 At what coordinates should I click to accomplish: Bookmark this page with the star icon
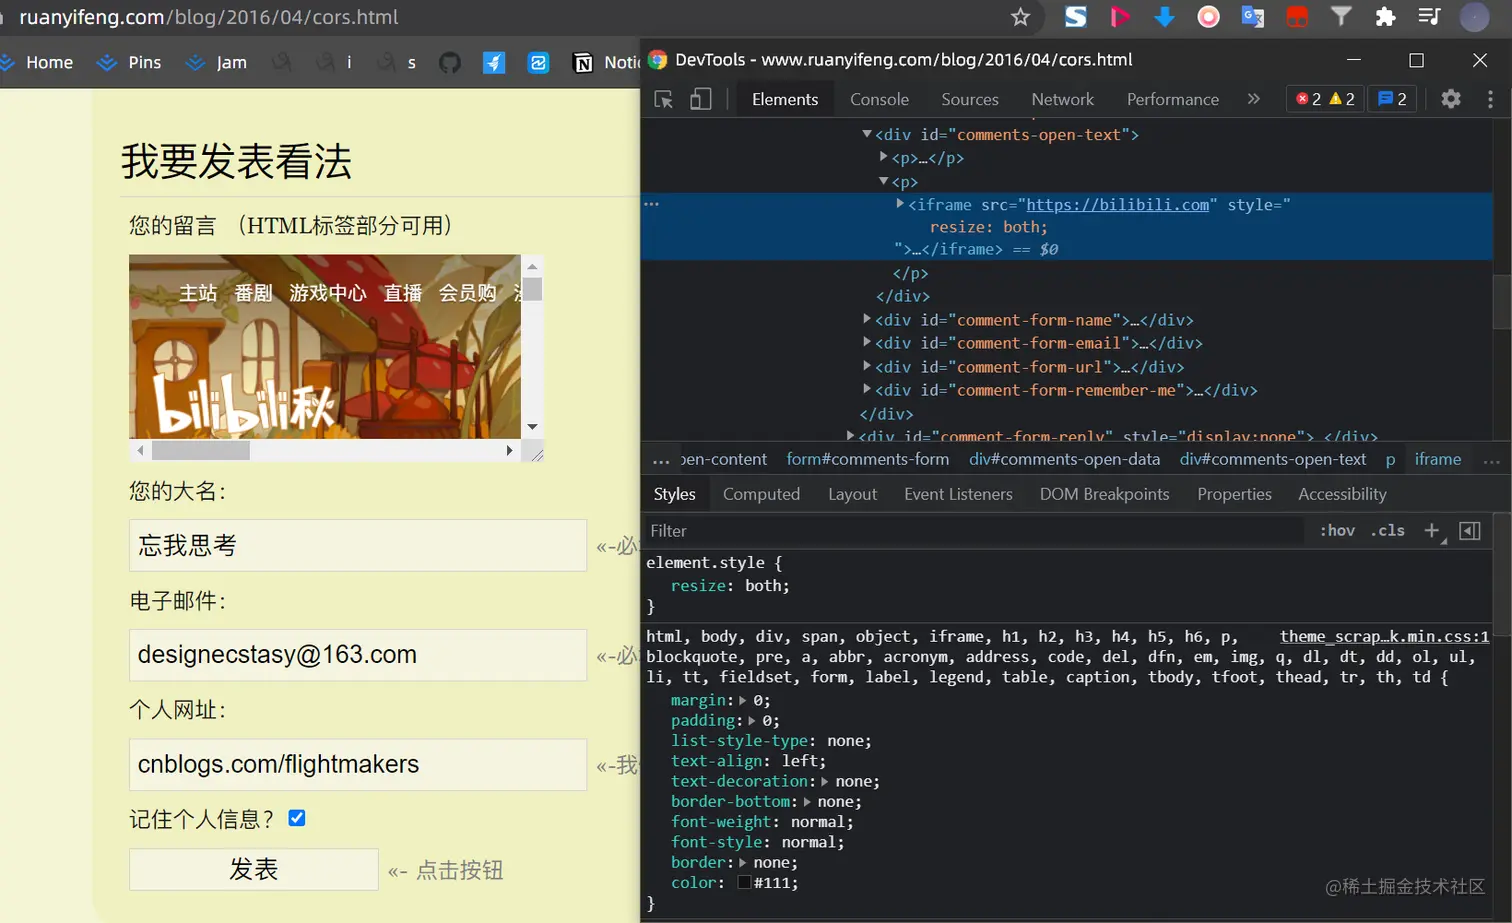1020,17
